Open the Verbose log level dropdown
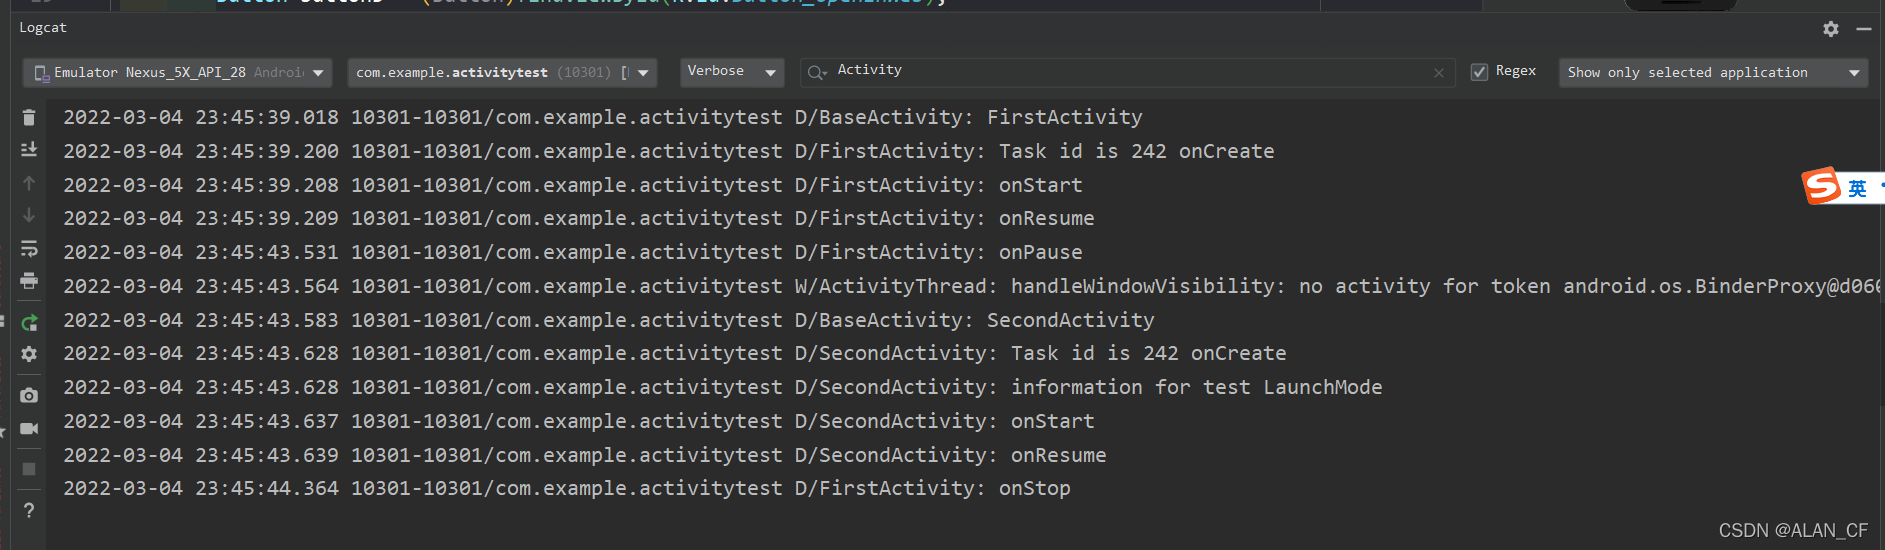The width and height of the screenshot is (1885, 550). 731,72
